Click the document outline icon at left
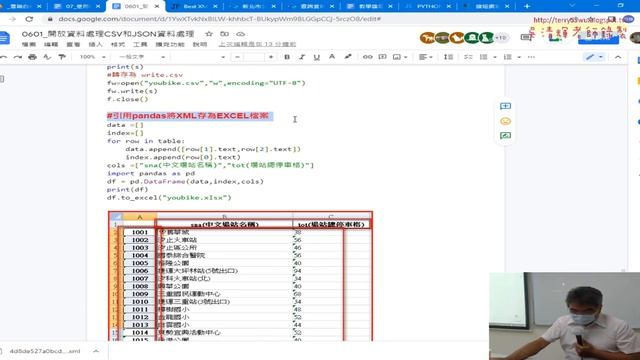Viewport: 640px width, 360px height. [2, 79]
